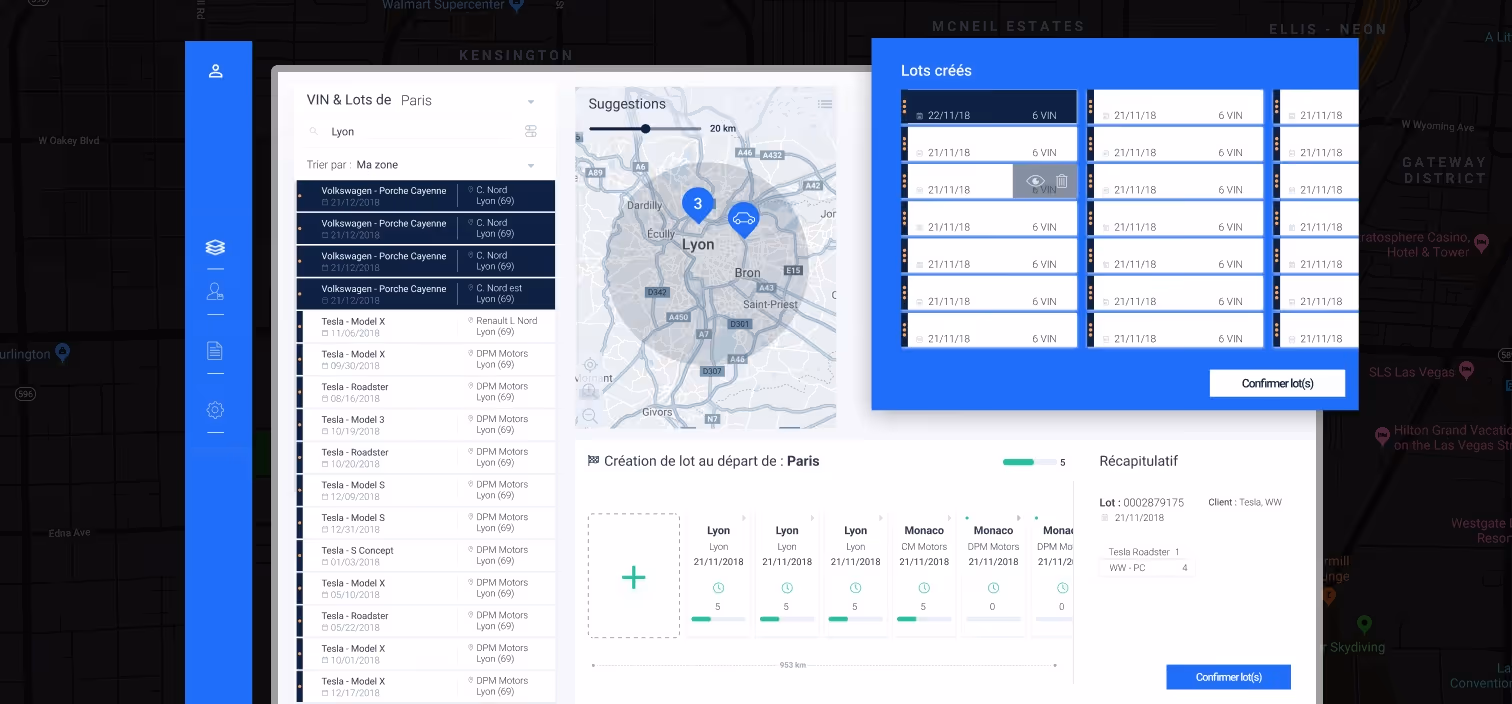Click the car pin on the Lyon map
Screen dimensions: 1512x704
pos(742,219)
